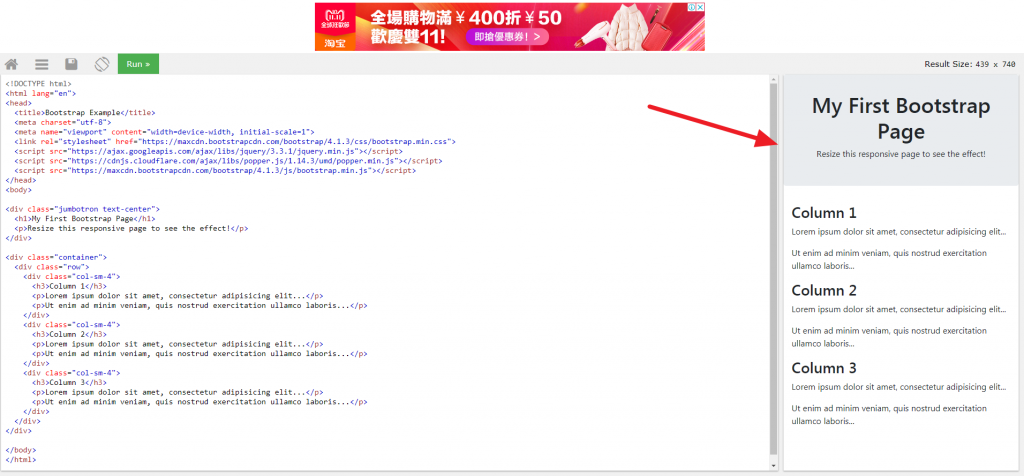Click the <h3>Column 3</h3> code line
The width and height of the screenshot is (1024, 476).
(69, 383)
